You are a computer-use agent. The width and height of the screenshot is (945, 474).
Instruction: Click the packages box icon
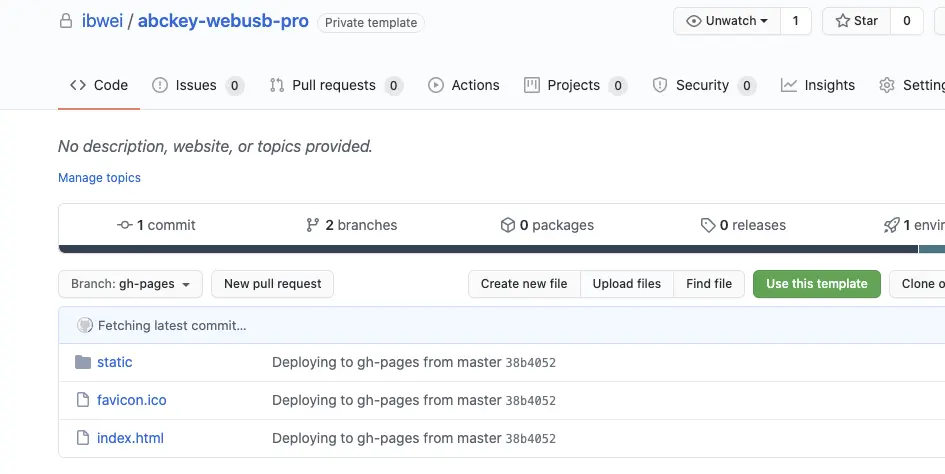[x=508, y=225]
